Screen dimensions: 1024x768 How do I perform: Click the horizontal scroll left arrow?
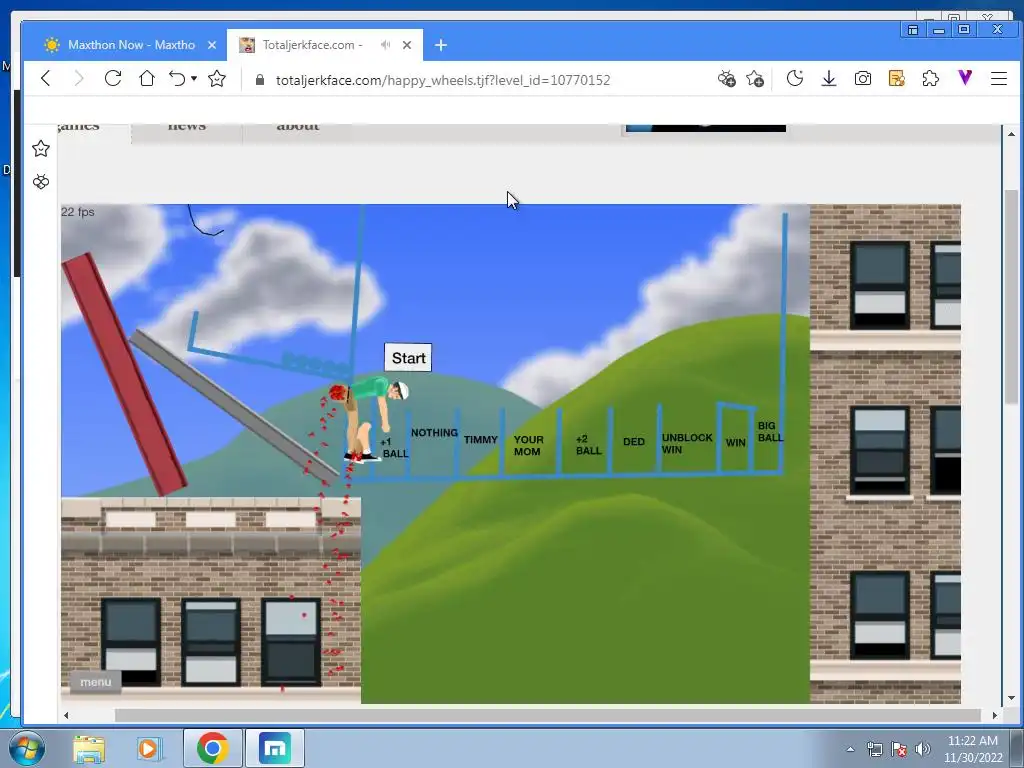pyautogui.click(x=66, y=716)
